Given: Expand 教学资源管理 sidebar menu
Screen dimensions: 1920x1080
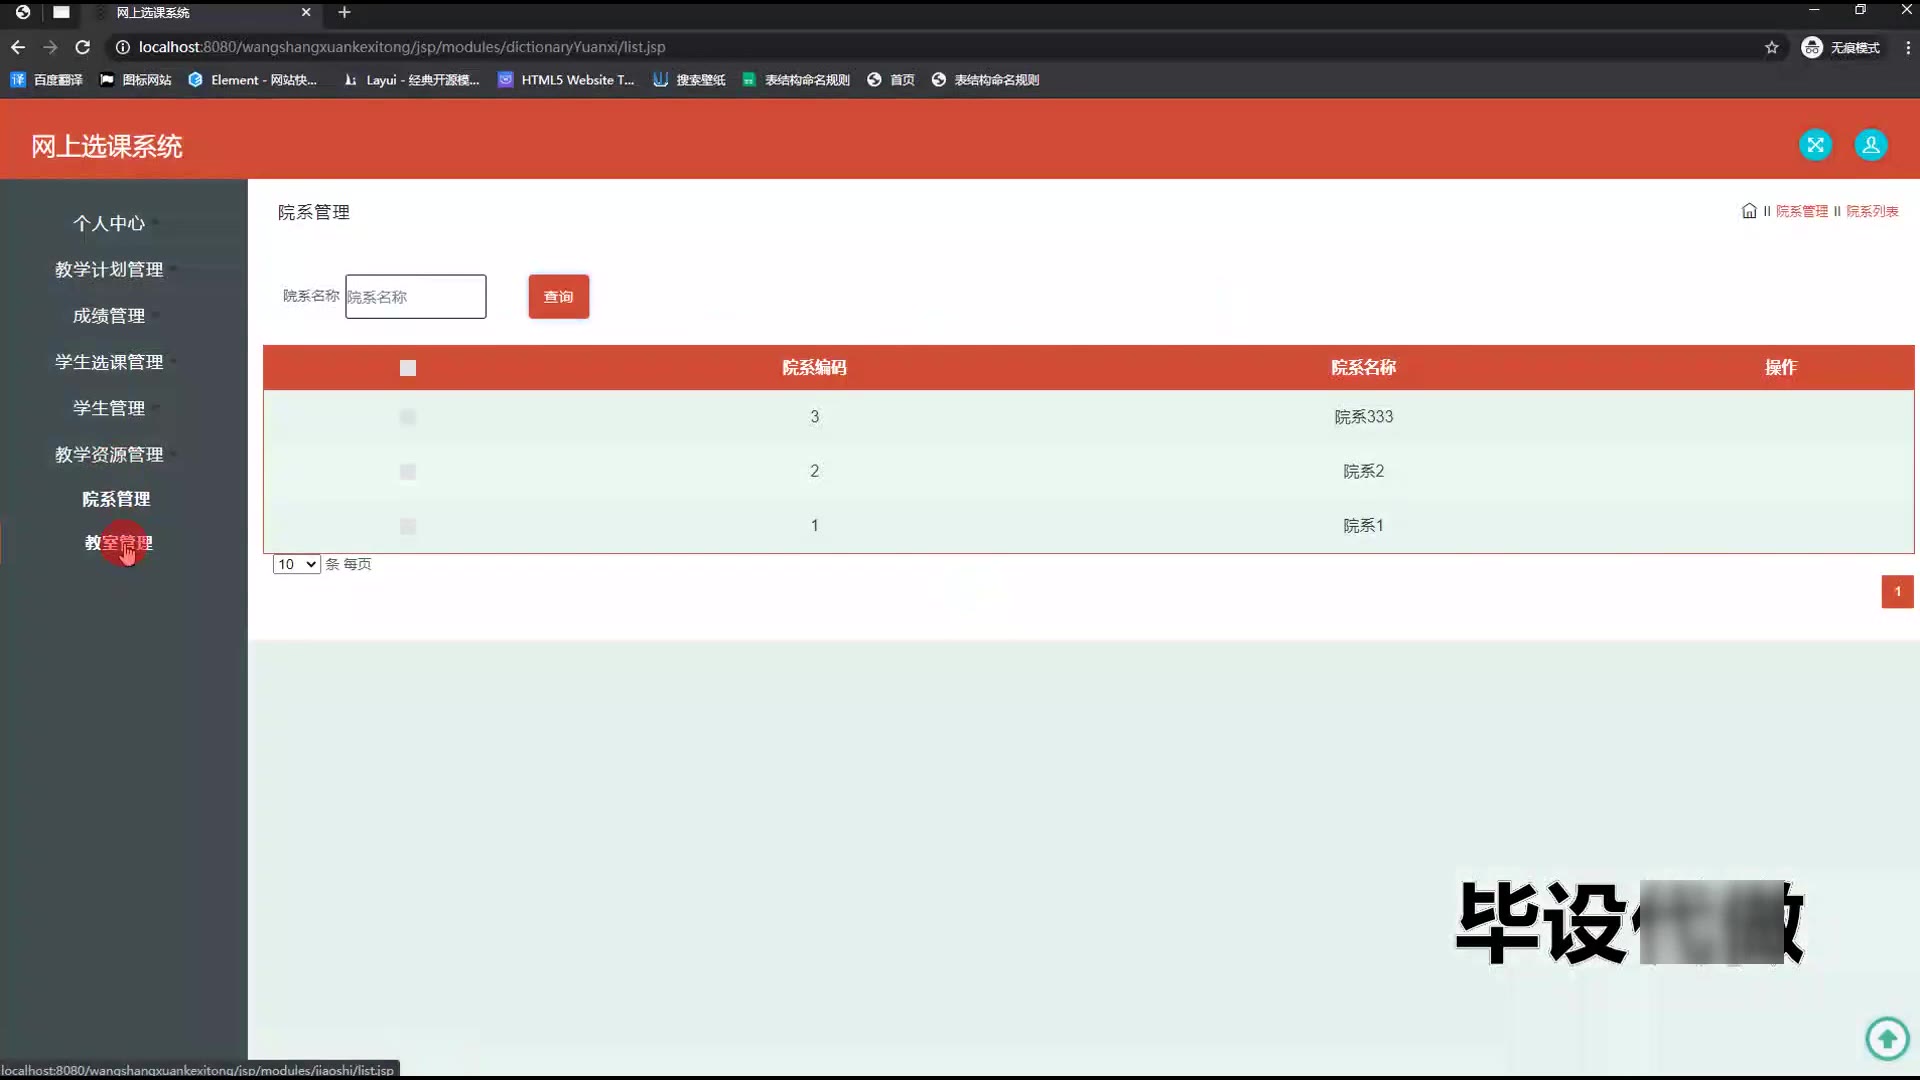Looking at the screenshot, I should pos(109,454).
